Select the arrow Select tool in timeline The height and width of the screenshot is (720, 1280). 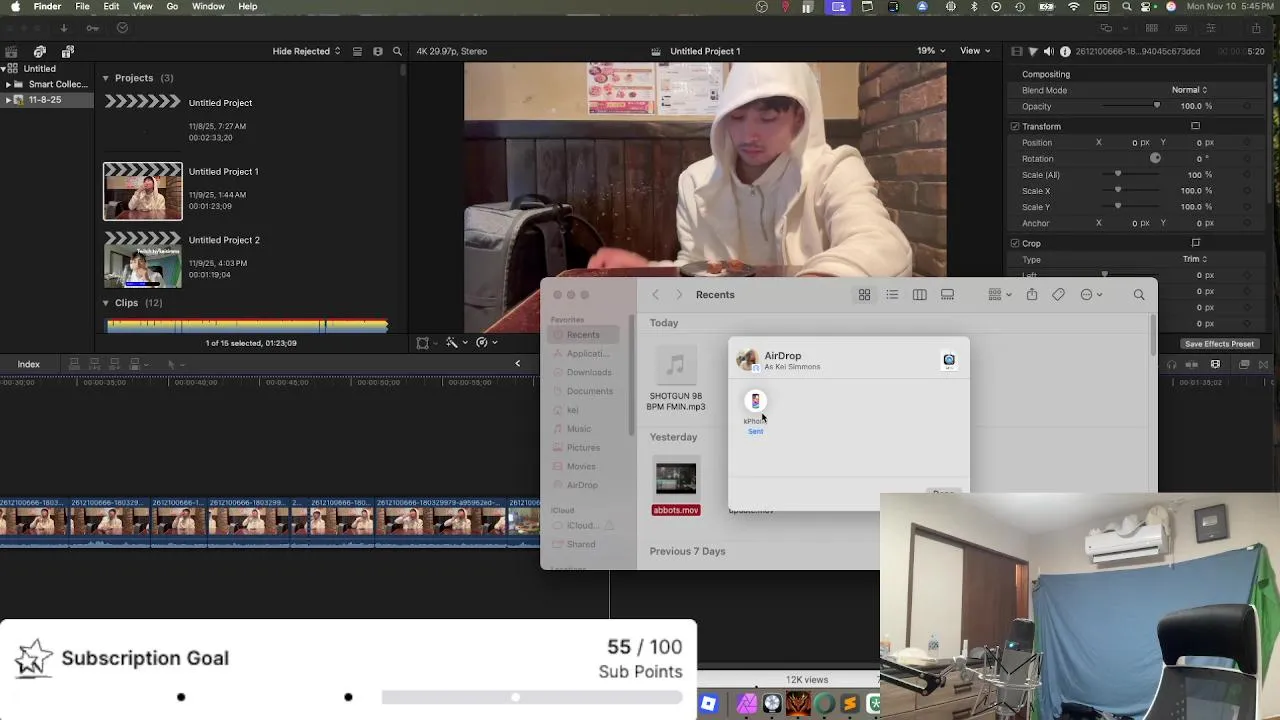(x=171, y=364)
